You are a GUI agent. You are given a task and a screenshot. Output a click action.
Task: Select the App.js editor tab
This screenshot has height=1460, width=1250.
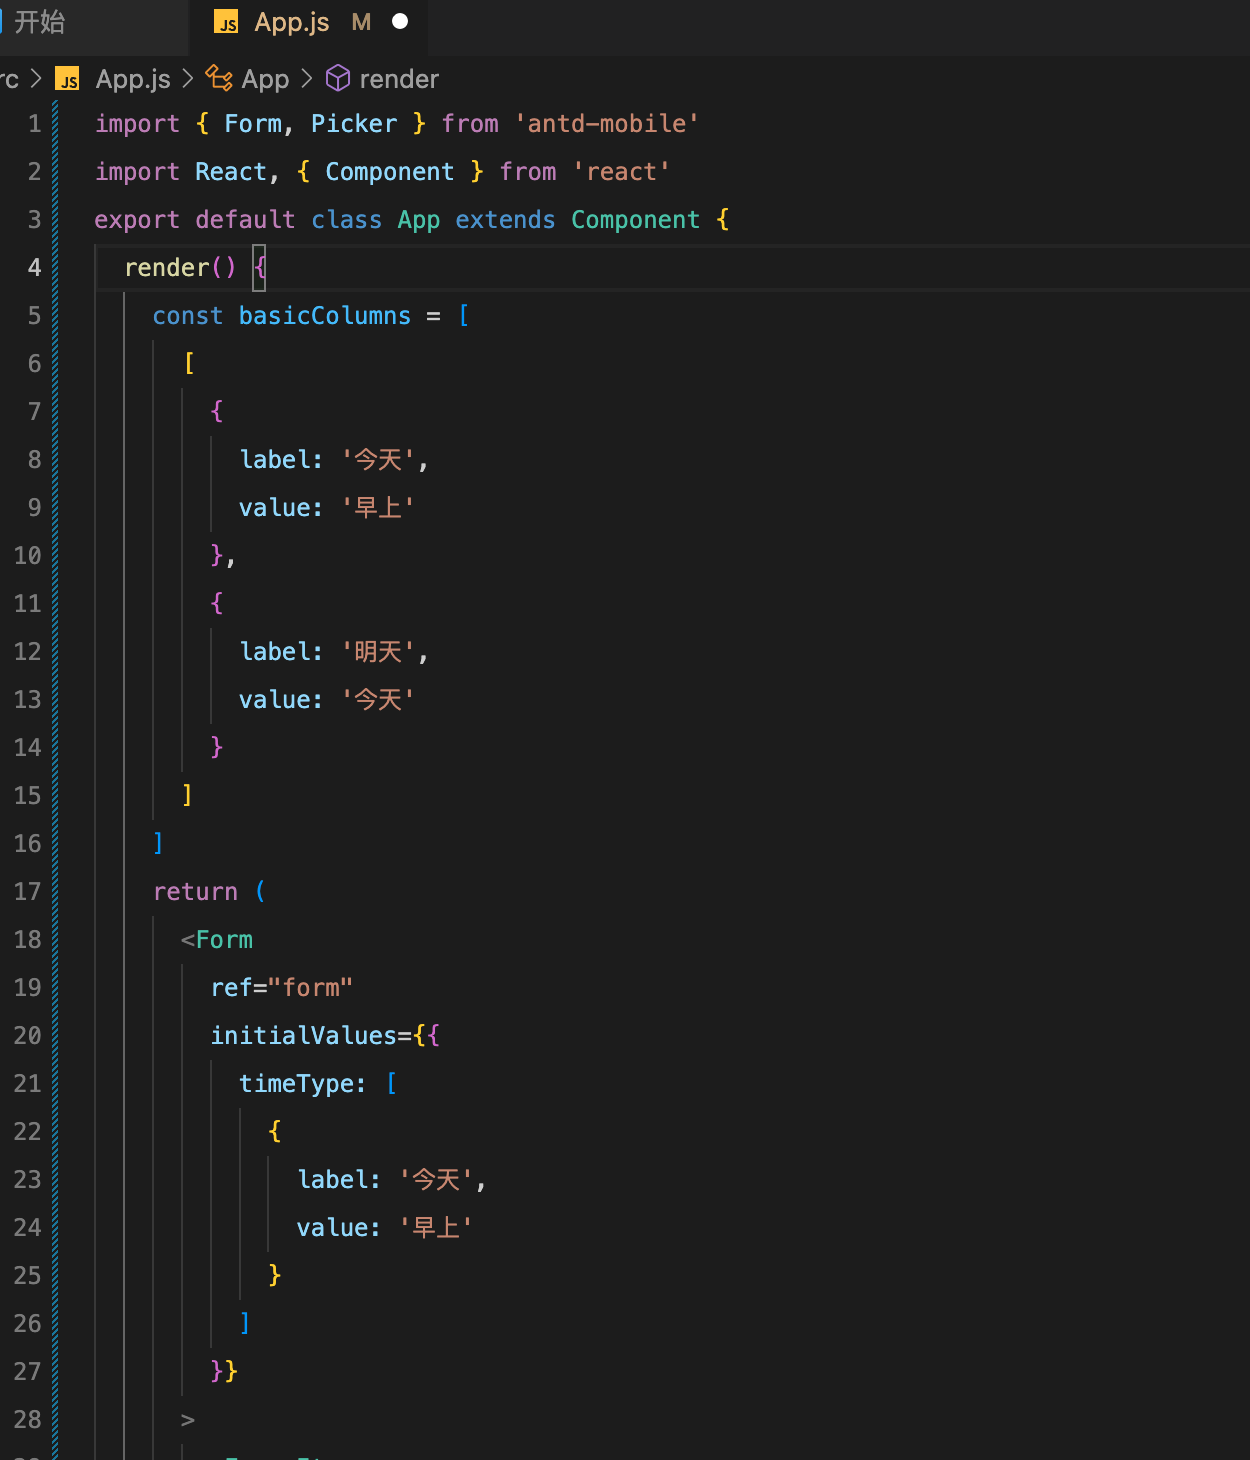coord(291,21)
